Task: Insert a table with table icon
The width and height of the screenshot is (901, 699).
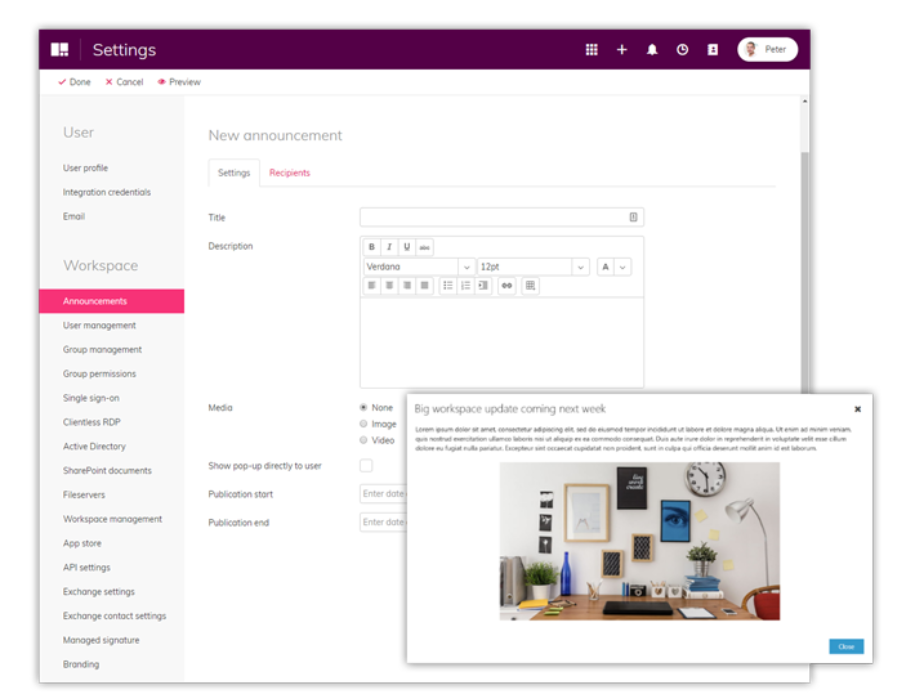Action: tap(530, 285)
